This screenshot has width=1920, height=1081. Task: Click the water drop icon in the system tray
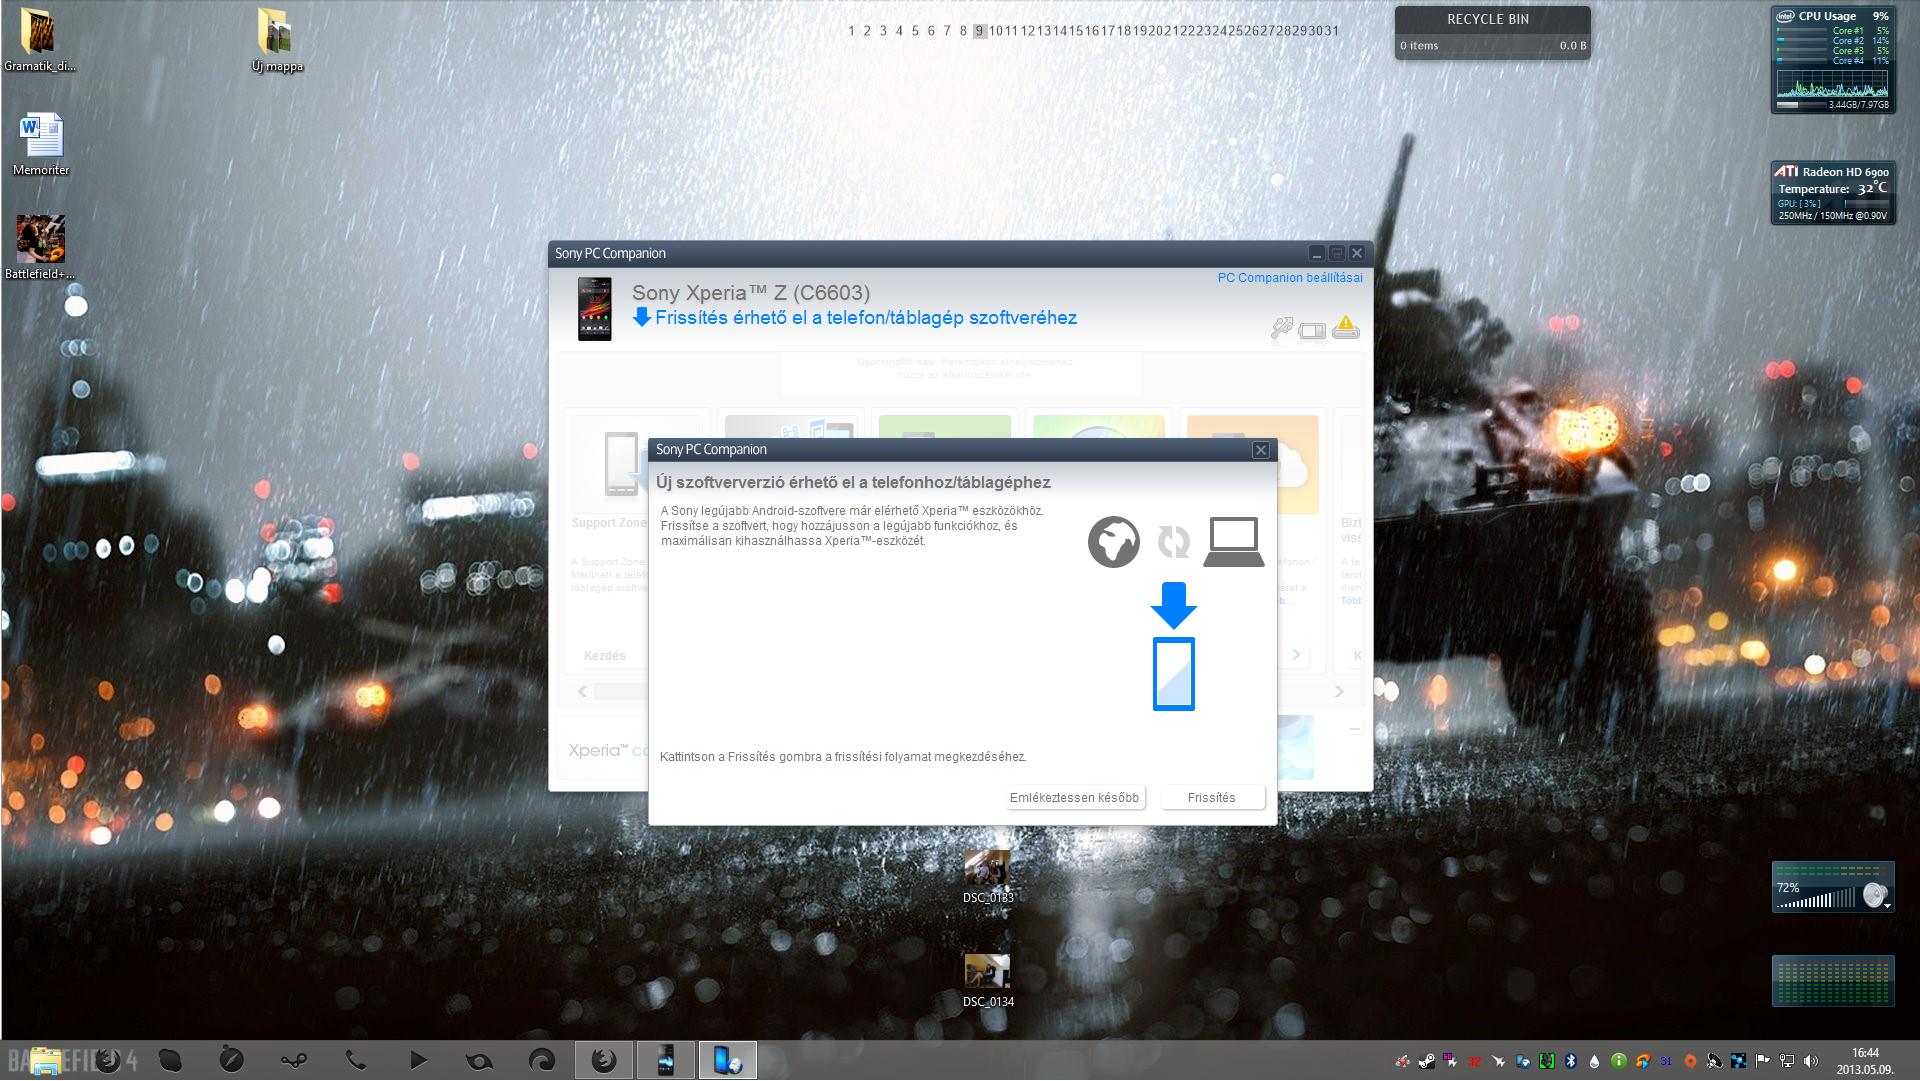tap(1594, 1061)
